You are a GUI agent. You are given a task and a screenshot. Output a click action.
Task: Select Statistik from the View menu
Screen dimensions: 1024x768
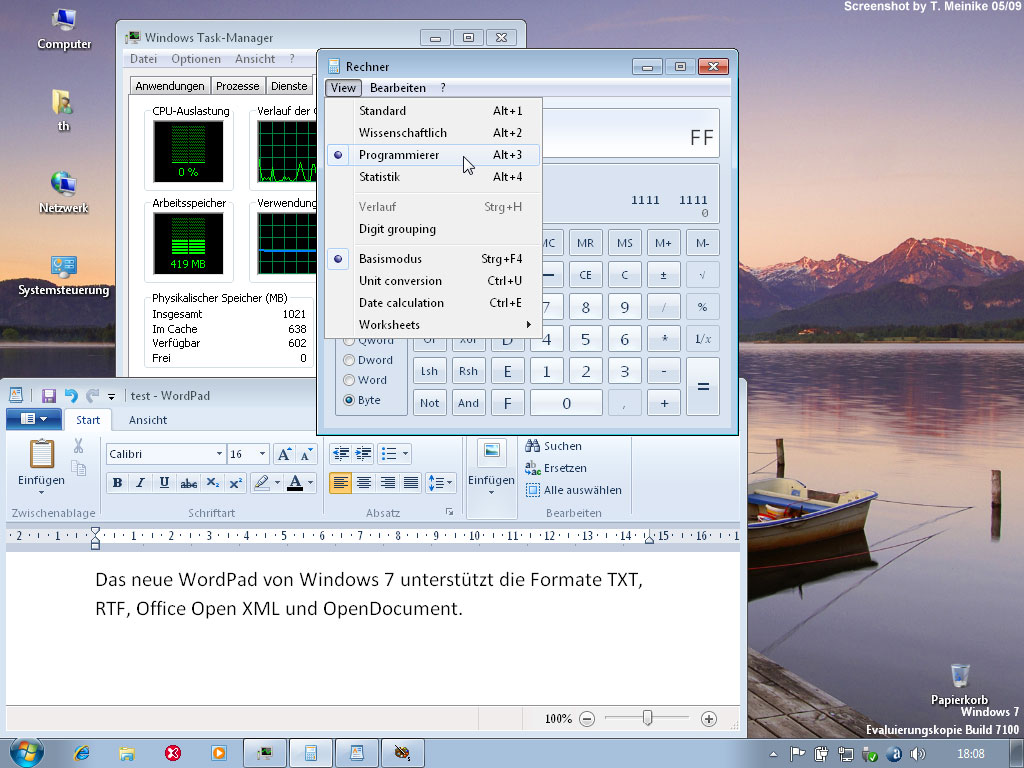[434, 177]
